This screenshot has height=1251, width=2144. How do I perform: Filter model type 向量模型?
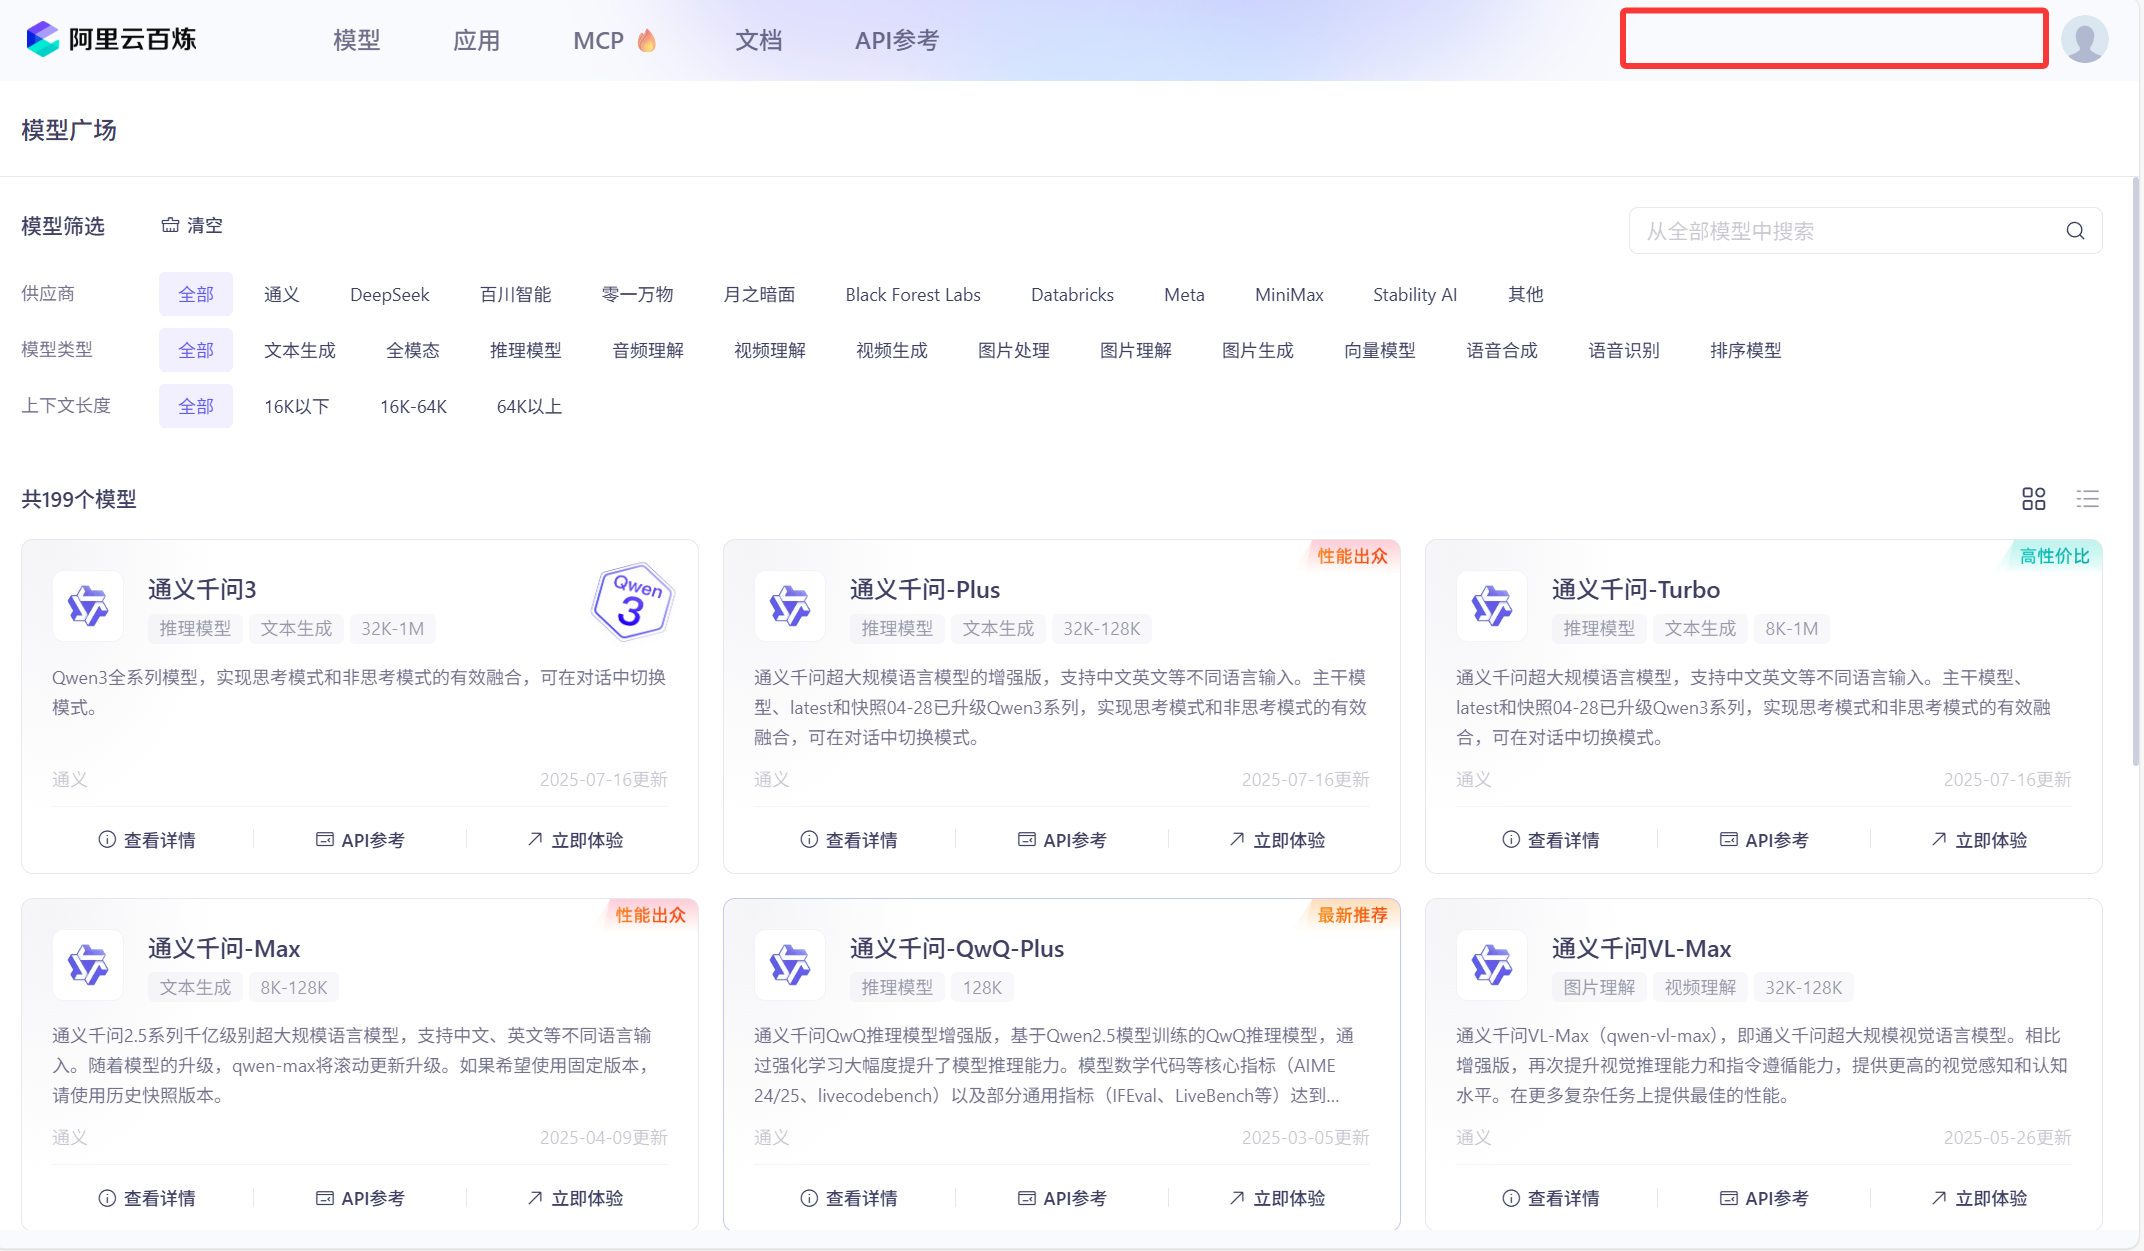tap(1380, 350)
